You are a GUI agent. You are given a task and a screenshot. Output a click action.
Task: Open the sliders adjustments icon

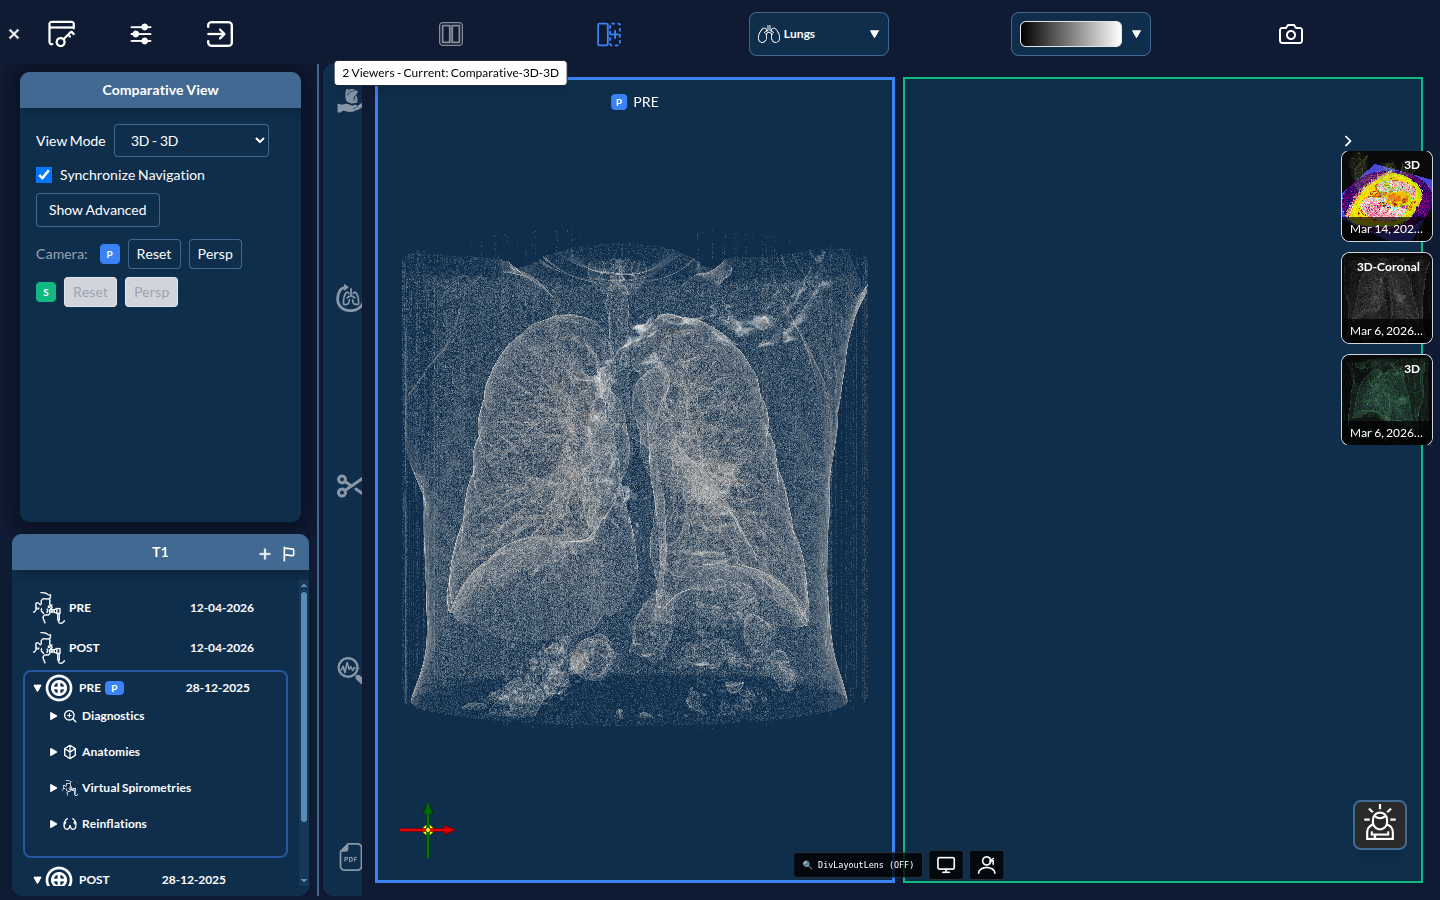click(141, 34)
